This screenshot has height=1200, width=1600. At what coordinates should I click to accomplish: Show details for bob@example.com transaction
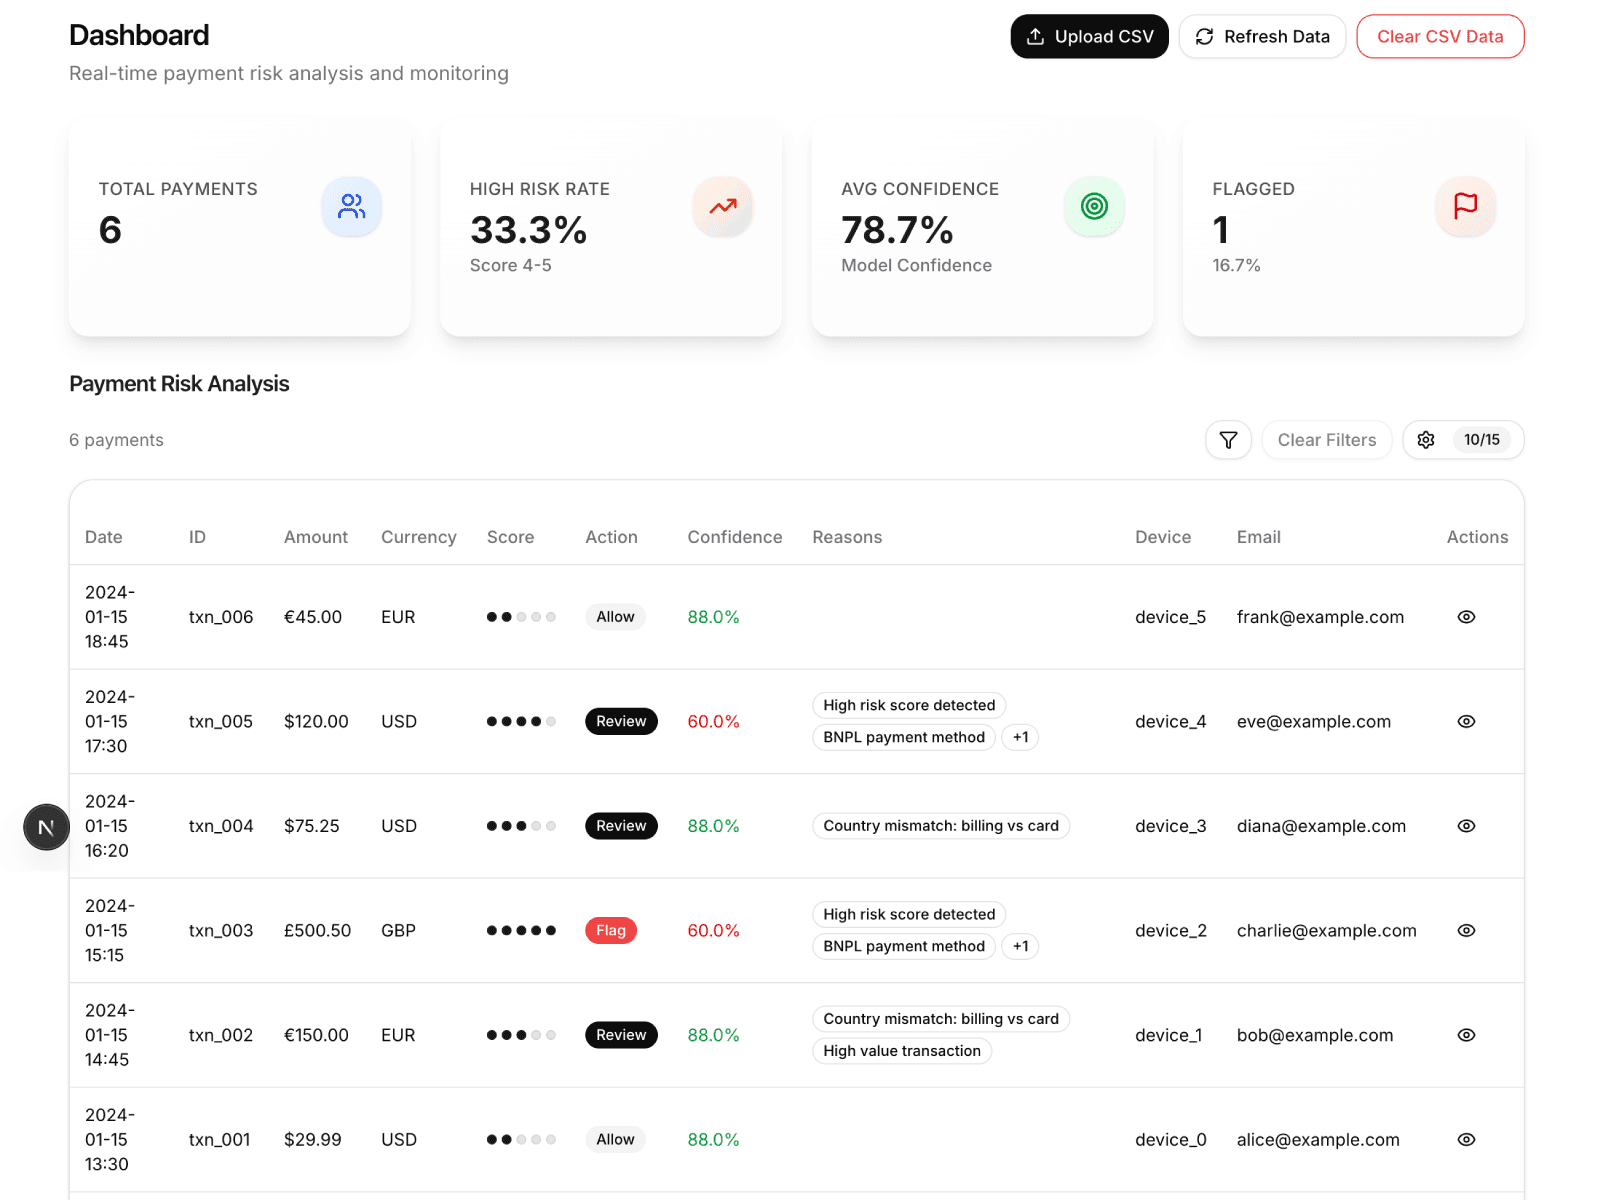[1466, 1035]
